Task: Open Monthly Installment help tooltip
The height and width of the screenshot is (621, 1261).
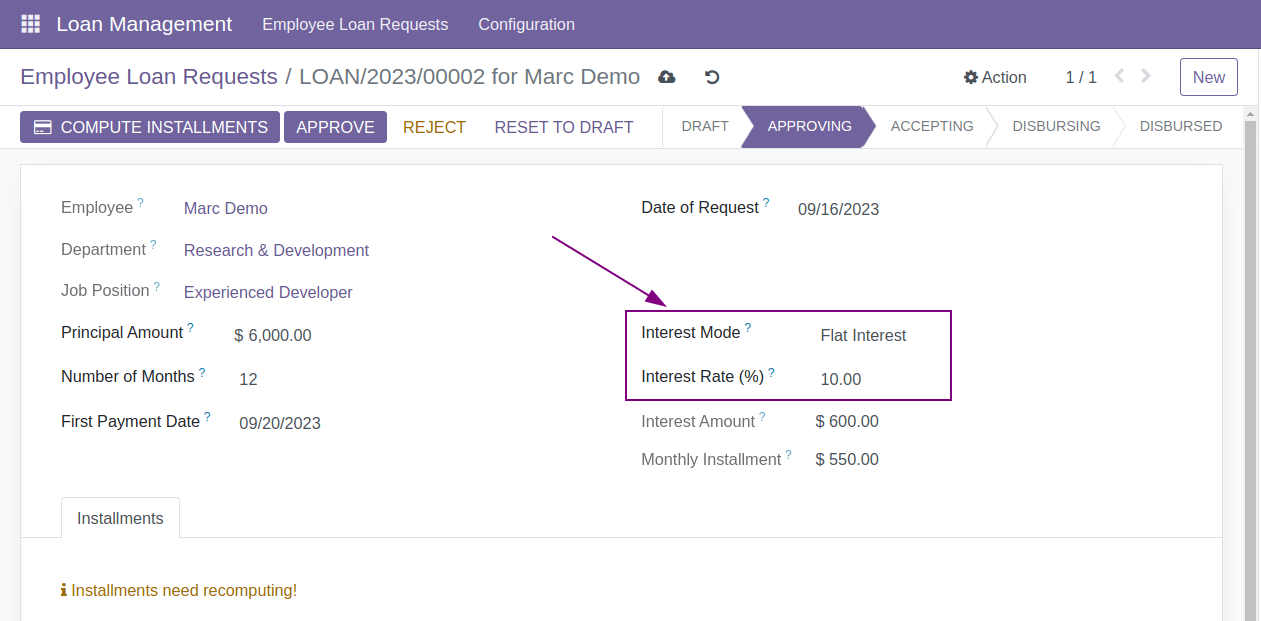Action: click(x=790, y=452)
